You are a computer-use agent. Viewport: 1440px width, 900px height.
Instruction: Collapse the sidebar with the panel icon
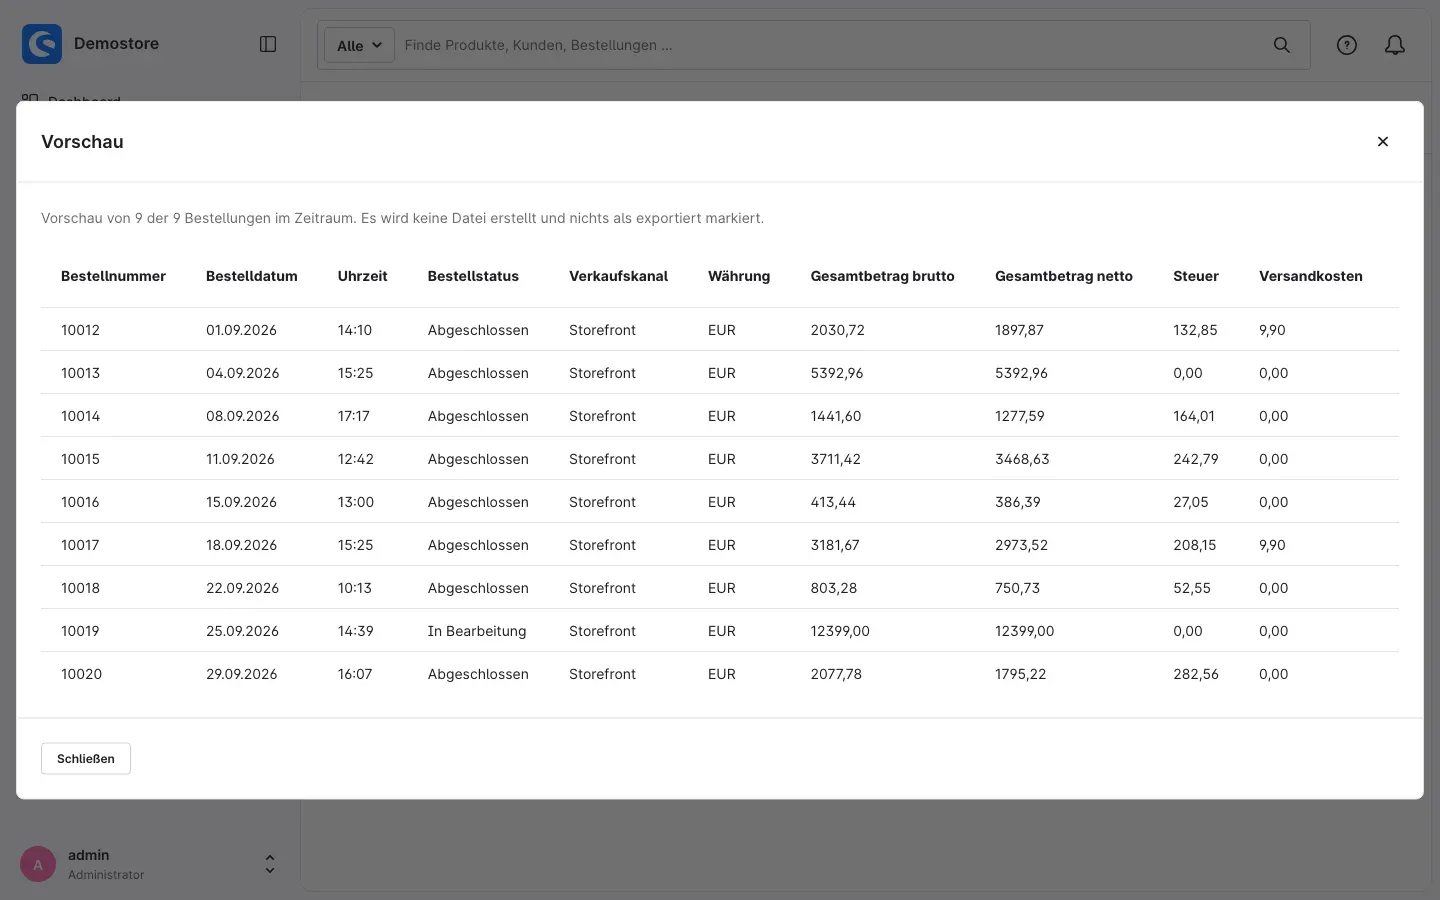click(268, 44)
